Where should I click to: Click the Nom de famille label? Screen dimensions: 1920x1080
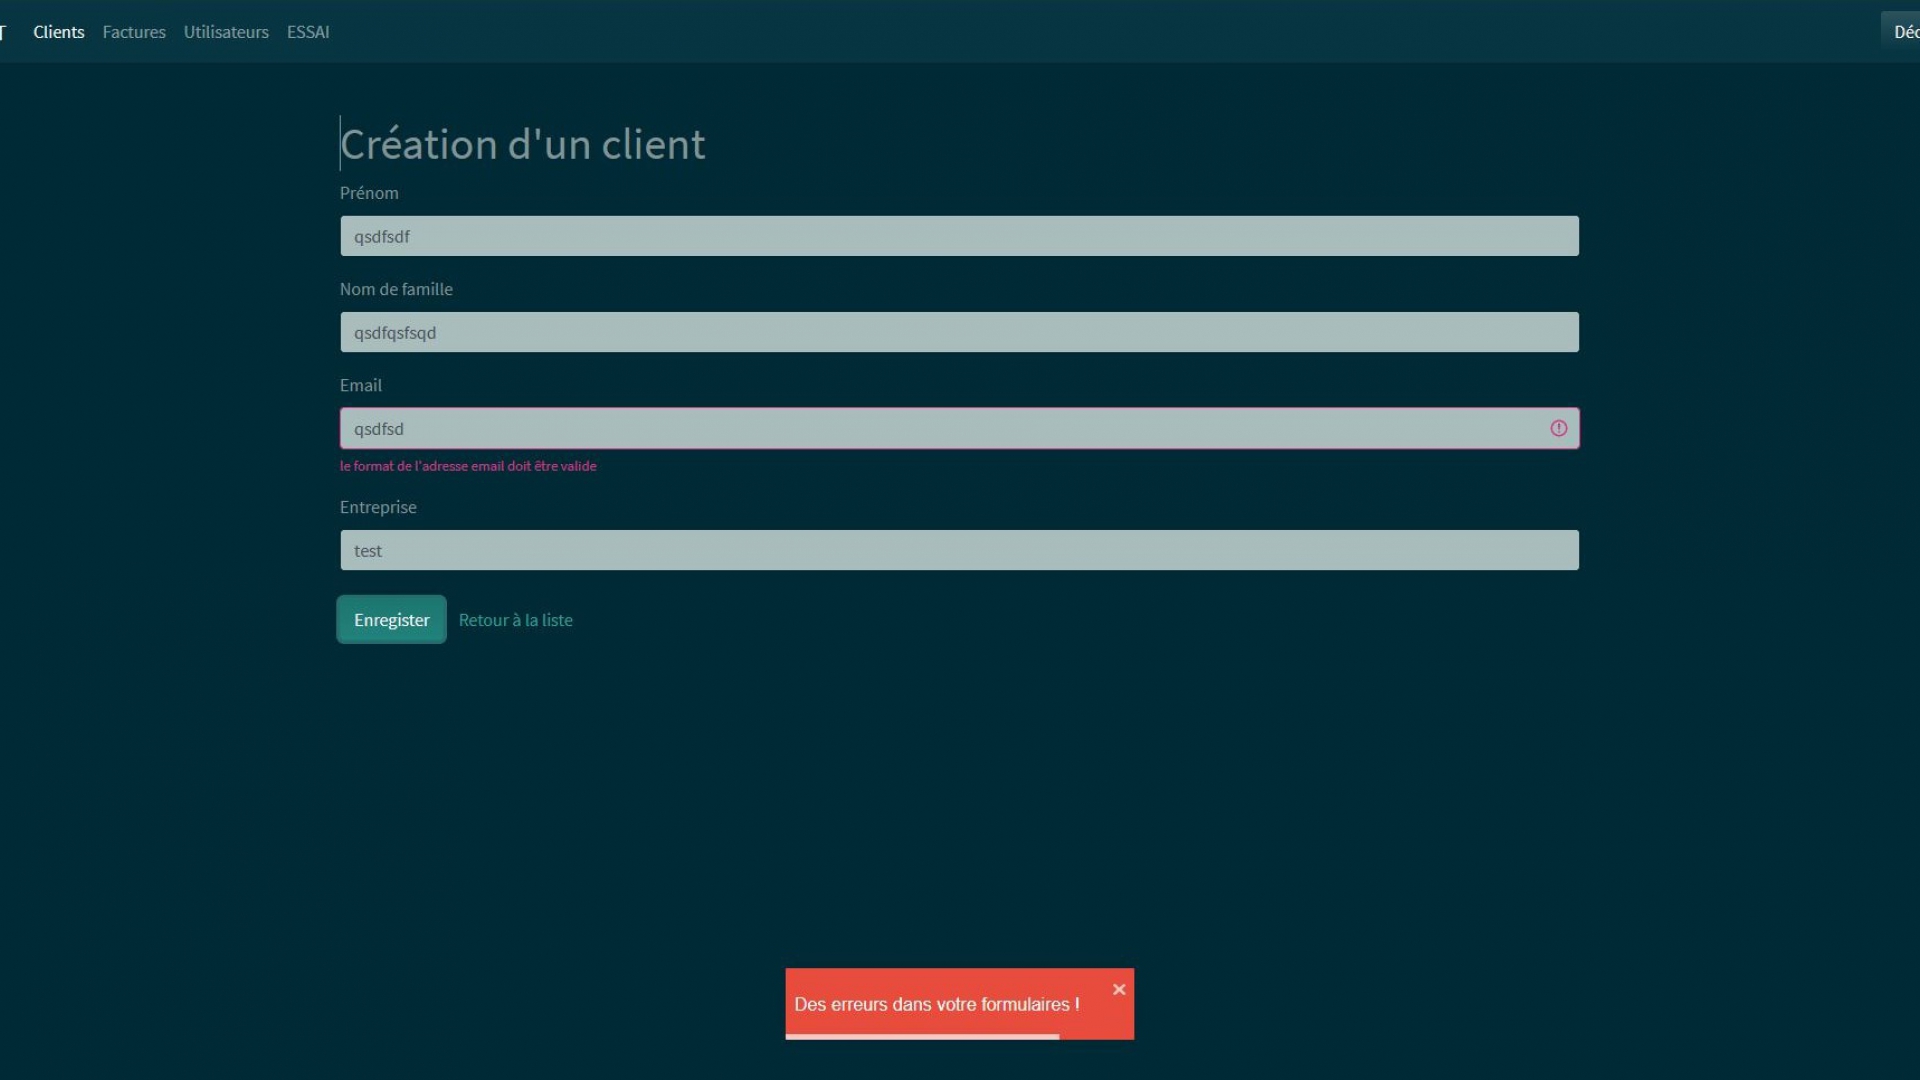coord(396,289)
